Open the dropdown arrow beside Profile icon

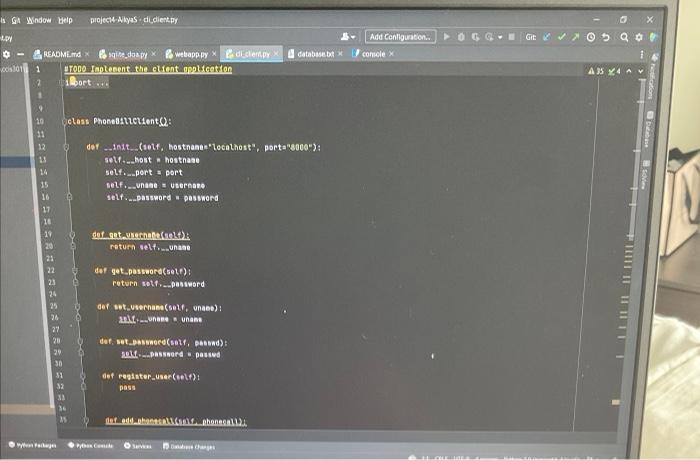click(500, 38)
